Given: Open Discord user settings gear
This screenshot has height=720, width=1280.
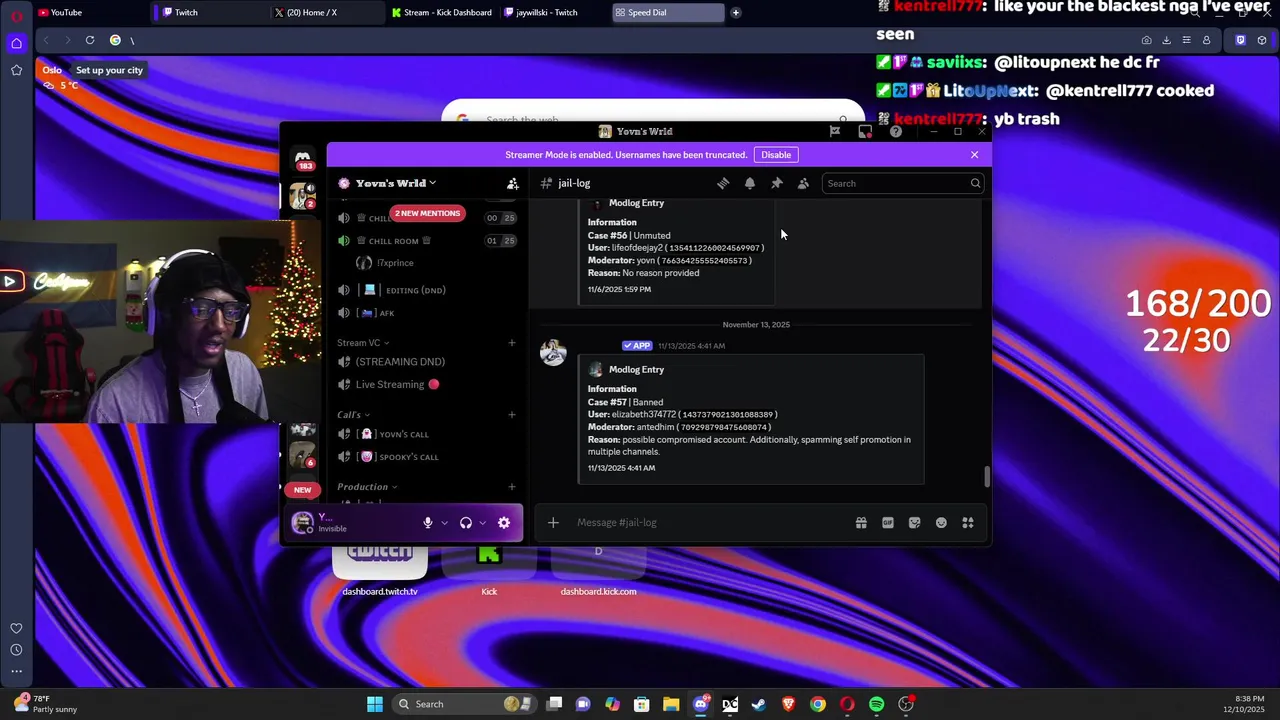Looking at the screenshot, I should click(504, 522).
